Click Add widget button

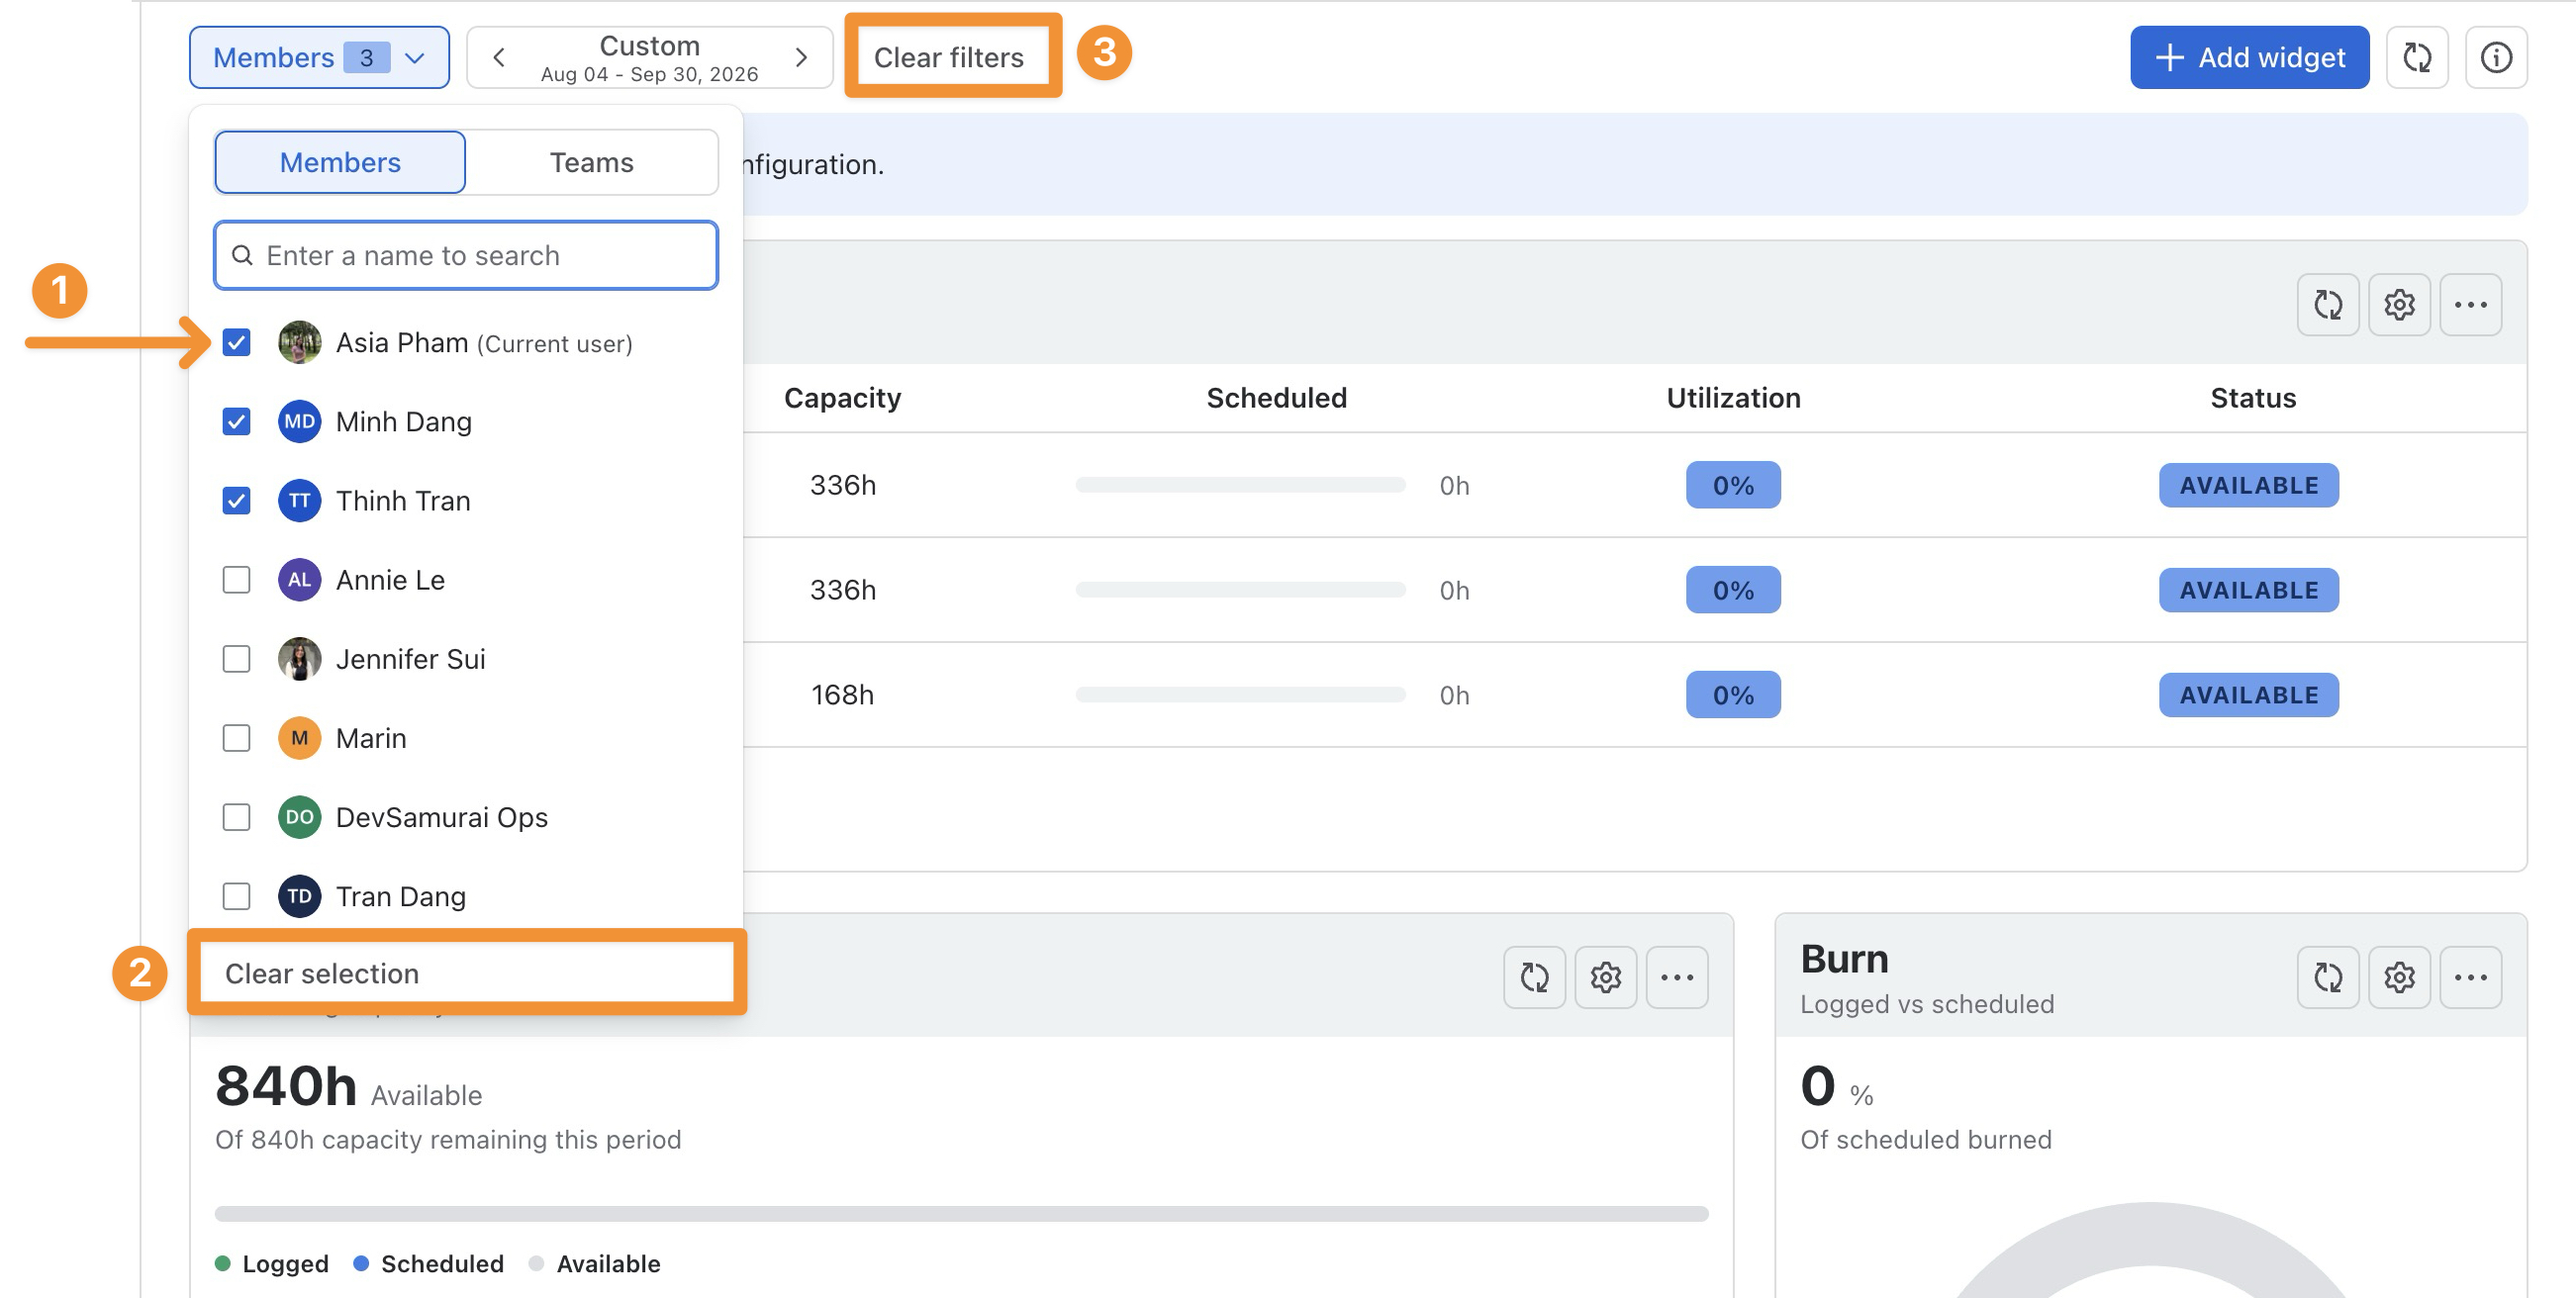tap(2248, 58)
